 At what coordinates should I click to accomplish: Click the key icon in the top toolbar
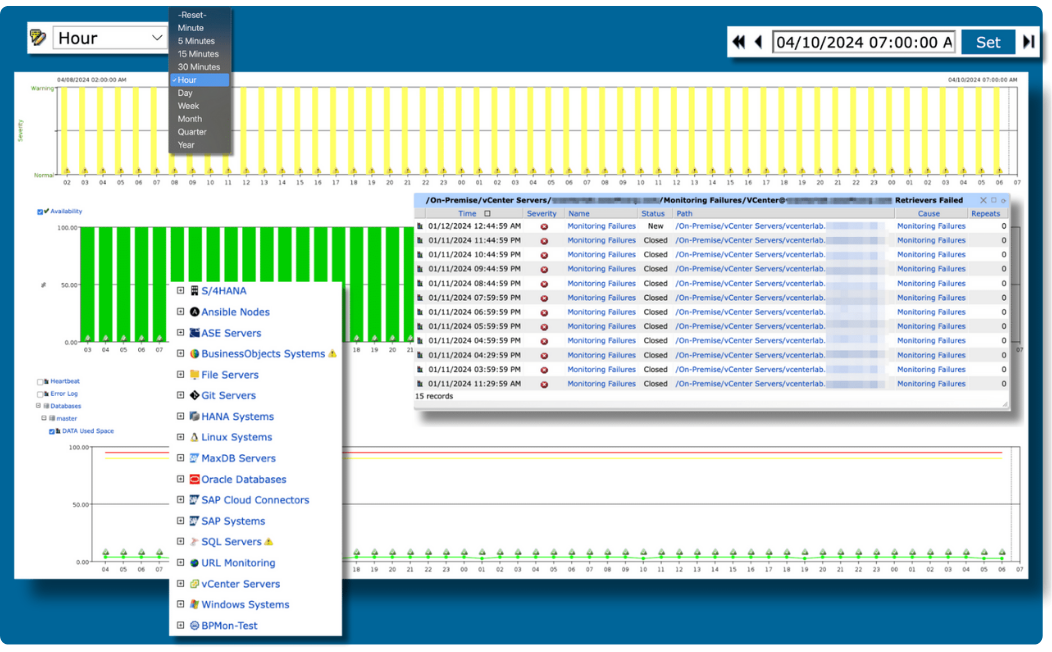click(x=40, y=37)
